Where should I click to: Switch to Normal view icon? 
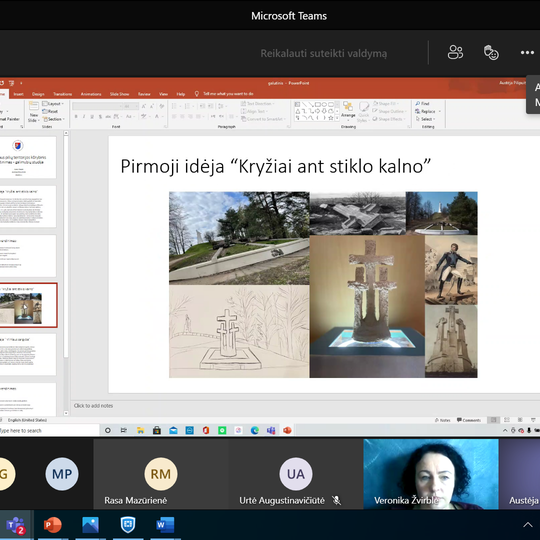(x=494, y=420)
